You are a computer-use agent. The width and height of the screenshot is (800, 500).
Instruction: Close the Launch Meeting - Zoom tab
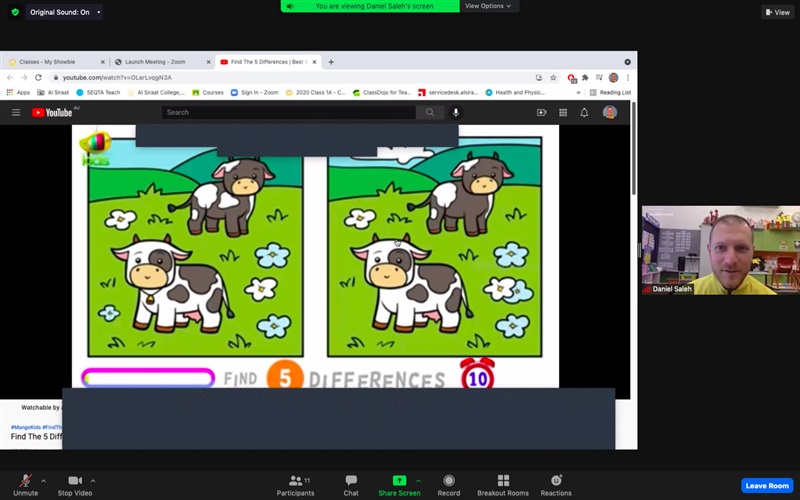point(208,62)
